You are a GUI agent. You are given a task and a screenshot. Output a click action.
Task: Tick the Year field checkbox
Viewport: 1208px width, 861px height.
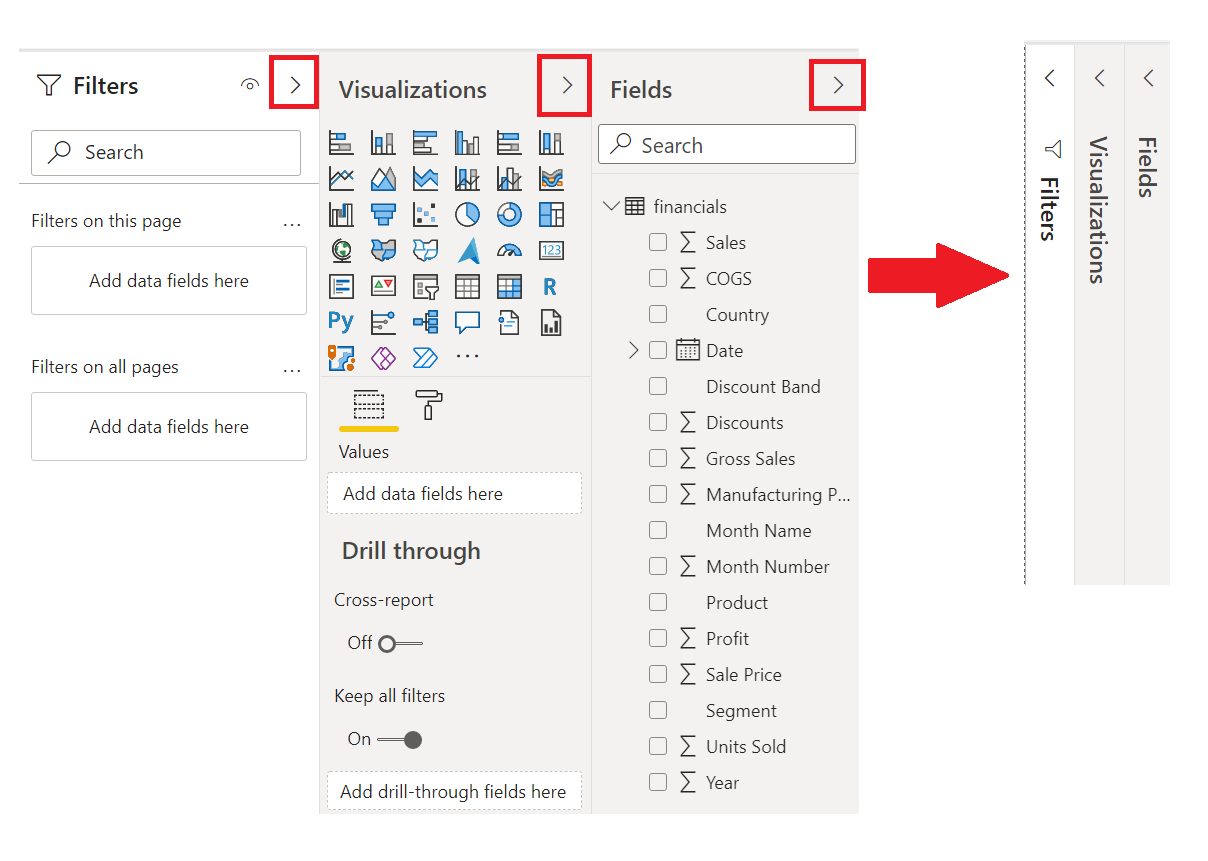pyautogui.click(x=658, y=782)
